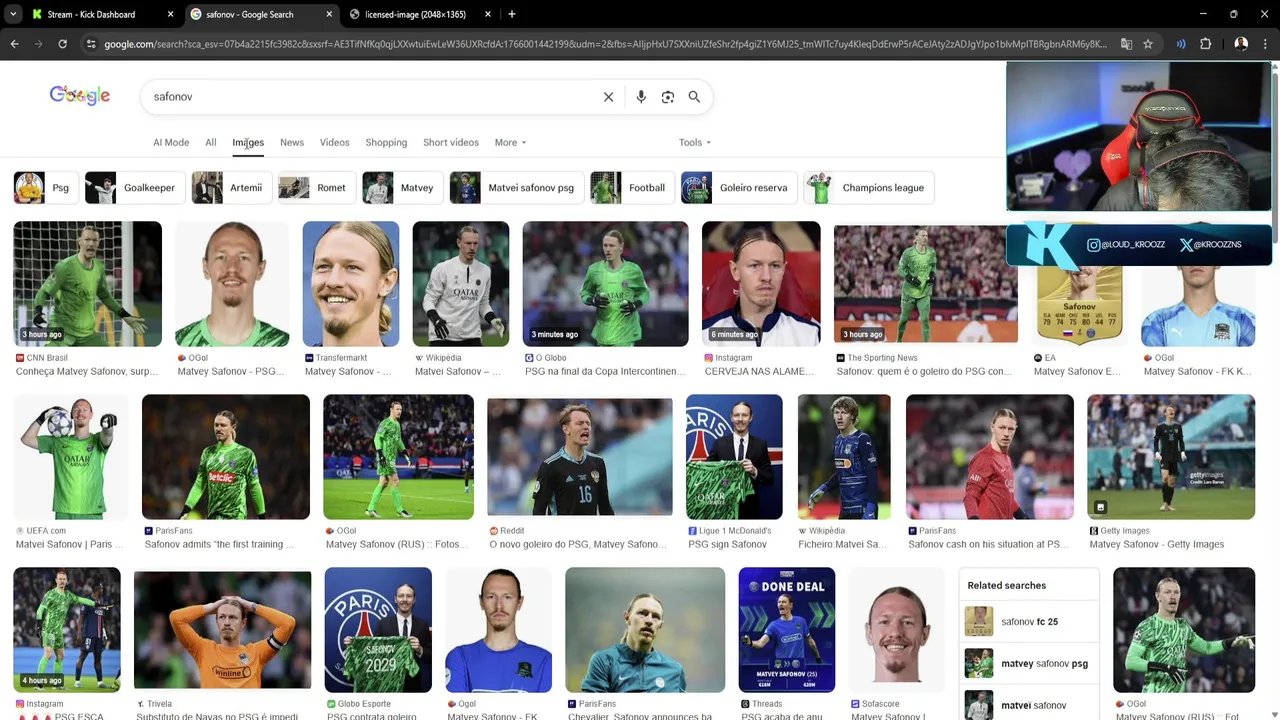1280x720 pixels.
Task: Filter by Matvei safonov psg chip
Action: 517,188
